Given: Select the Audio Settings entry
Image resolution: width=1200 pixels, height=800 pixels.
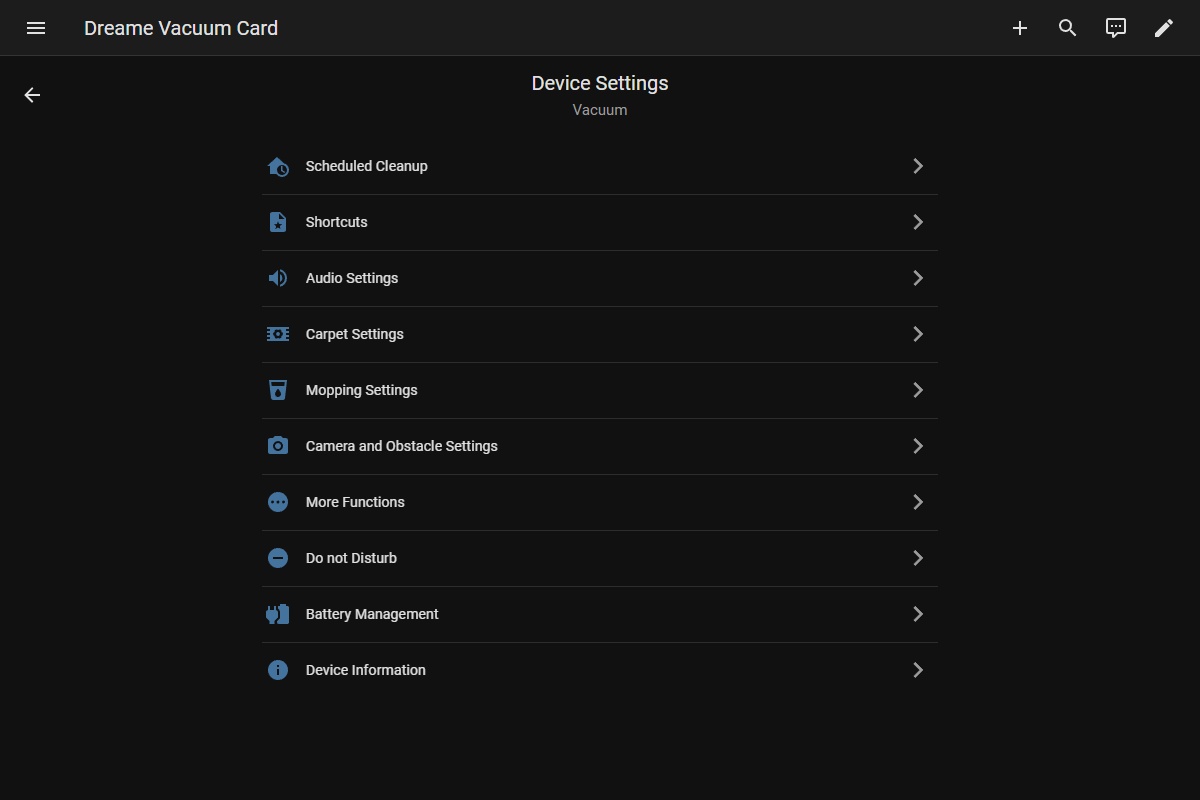Looking at the screenshot, I should point(600,278).
